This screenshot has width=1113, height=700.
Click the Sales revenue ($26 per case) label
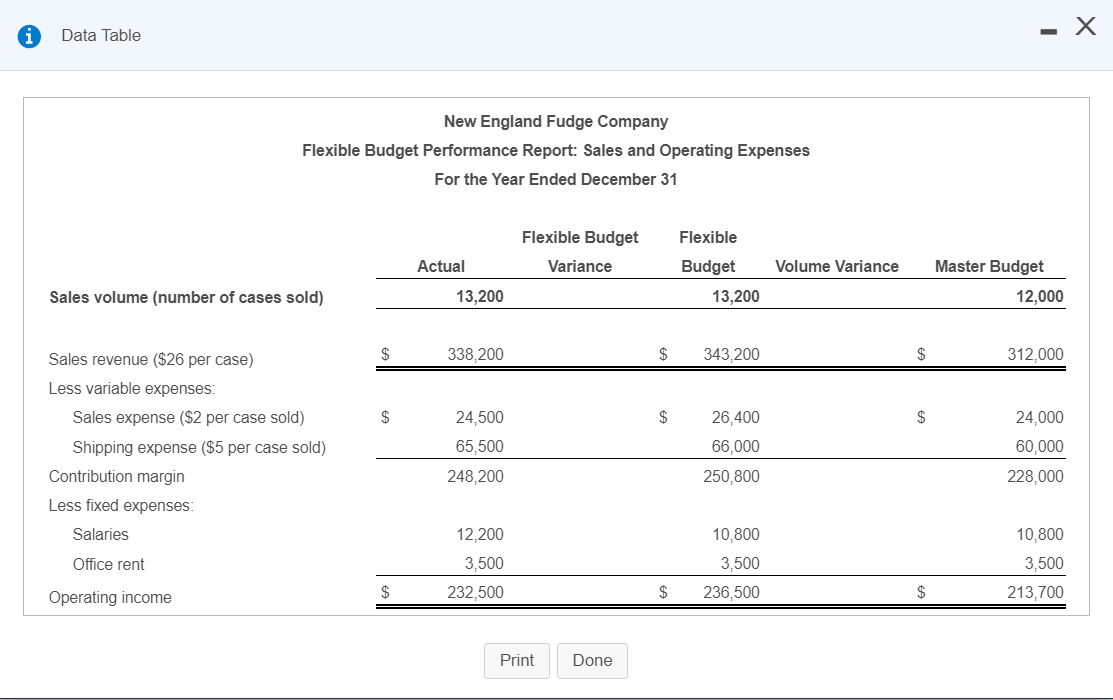[151, 359]
